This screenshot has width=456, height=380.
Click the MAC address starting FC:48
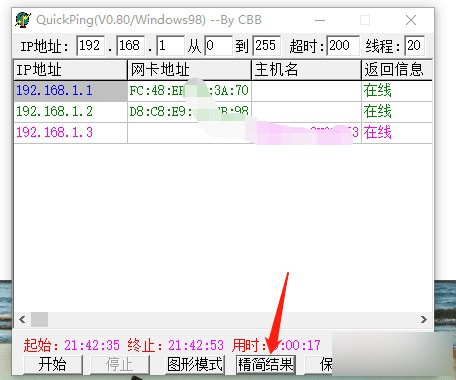click(x=189, y=91)
